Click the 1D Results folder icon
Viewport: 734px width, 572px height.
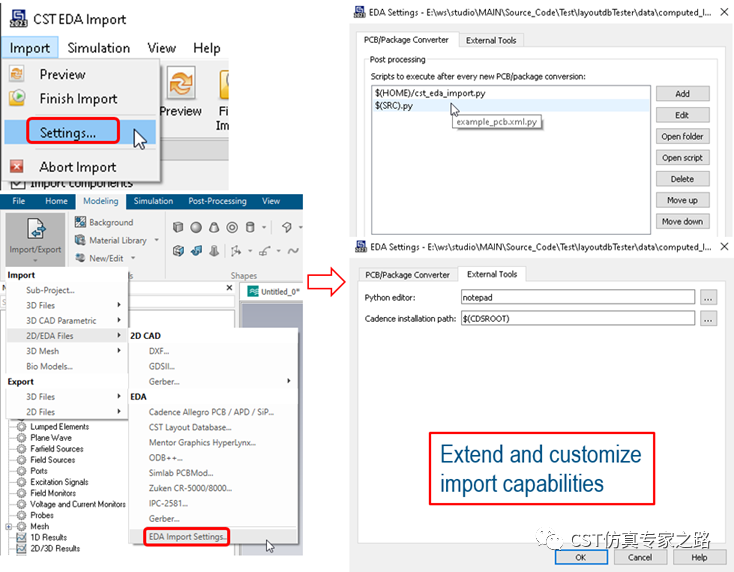click(x=21, y=537)
